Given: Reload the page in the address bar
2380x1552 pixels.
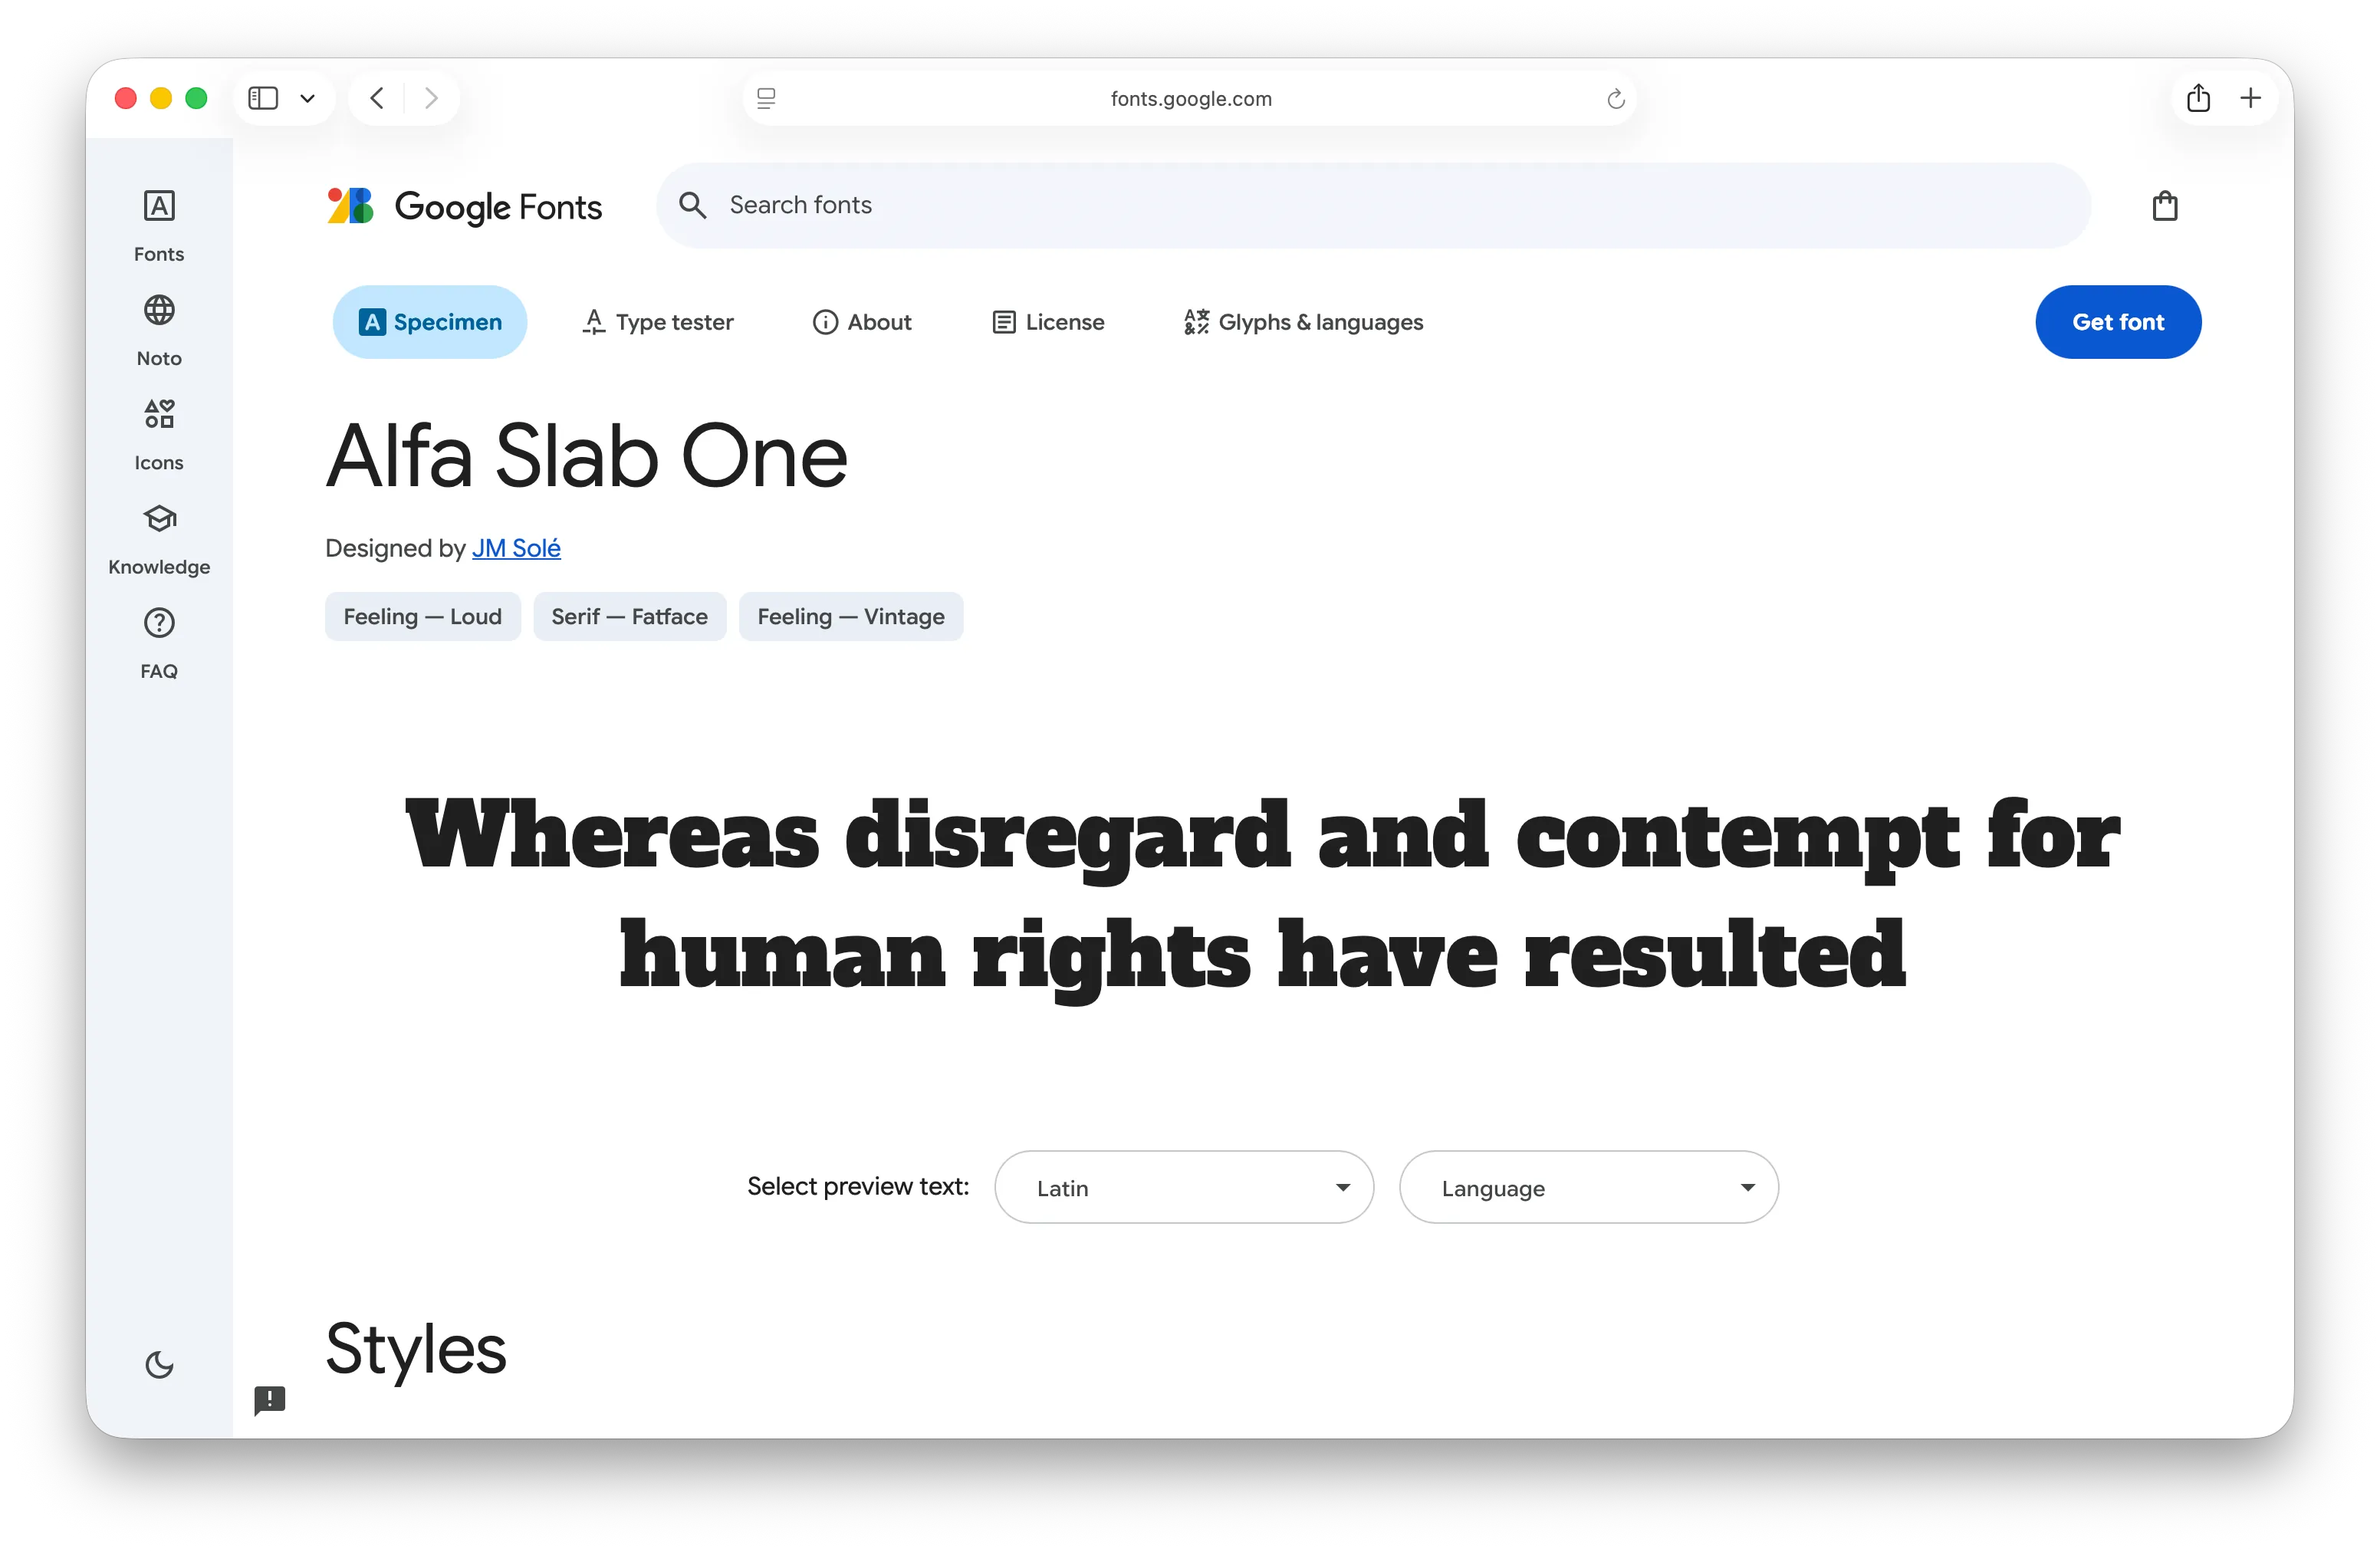Looking at the screenshot, I should click(1615, 99).
